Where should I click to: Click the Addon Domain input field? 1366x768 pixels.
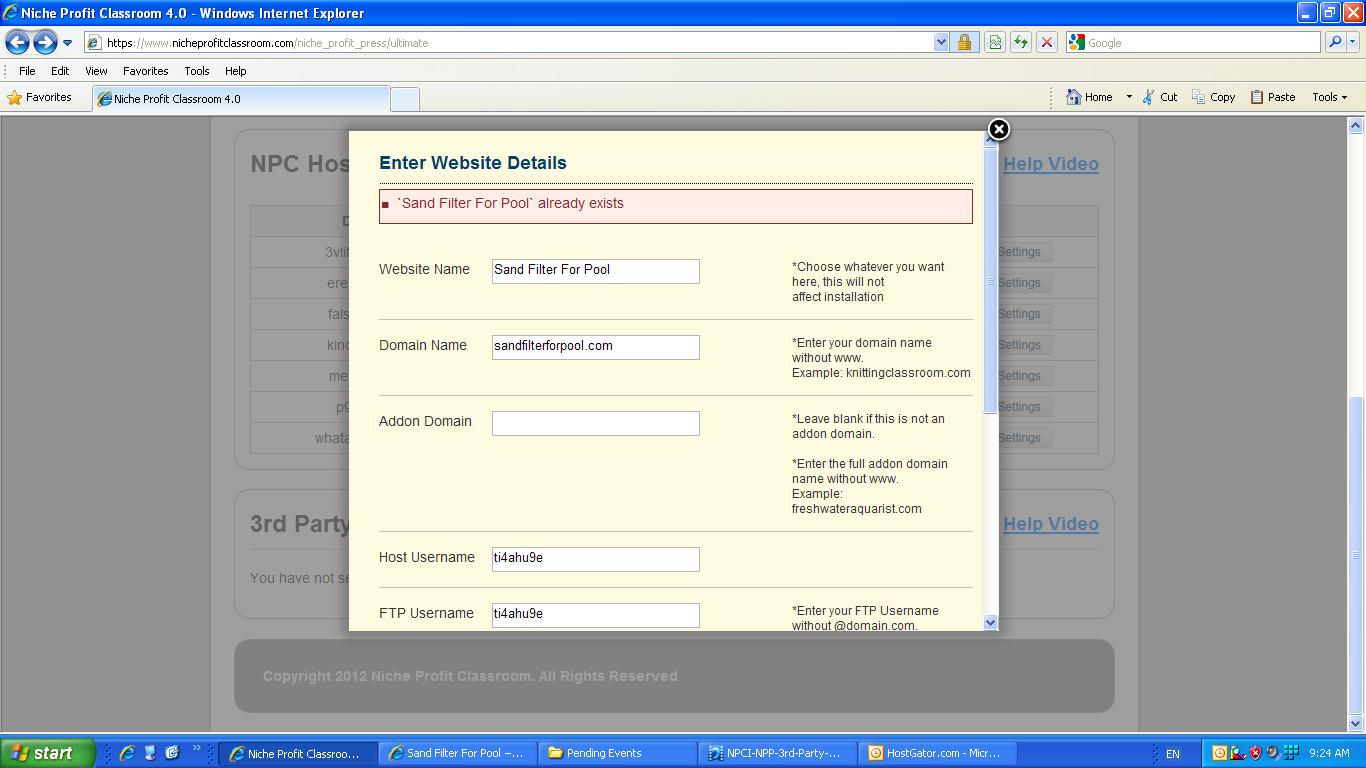[596, 423]
